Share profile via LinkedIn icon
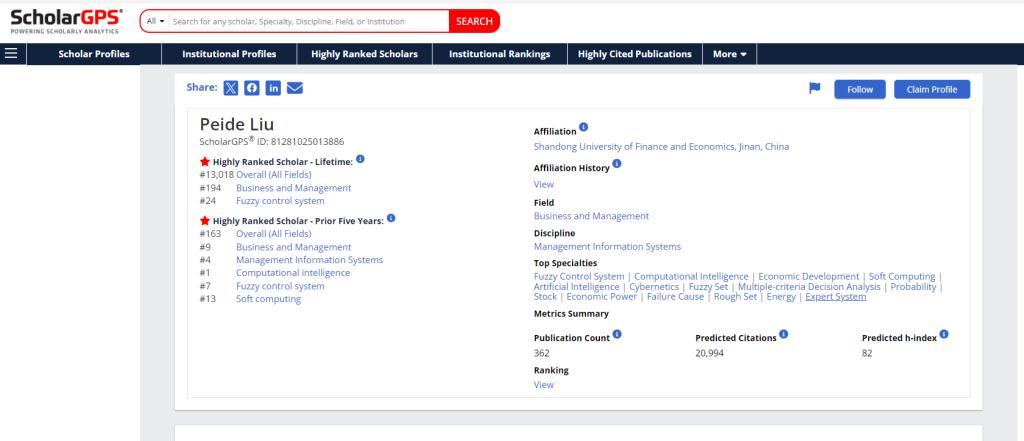This screenshot has height=441, width=1024. click(x=273, y=88)
